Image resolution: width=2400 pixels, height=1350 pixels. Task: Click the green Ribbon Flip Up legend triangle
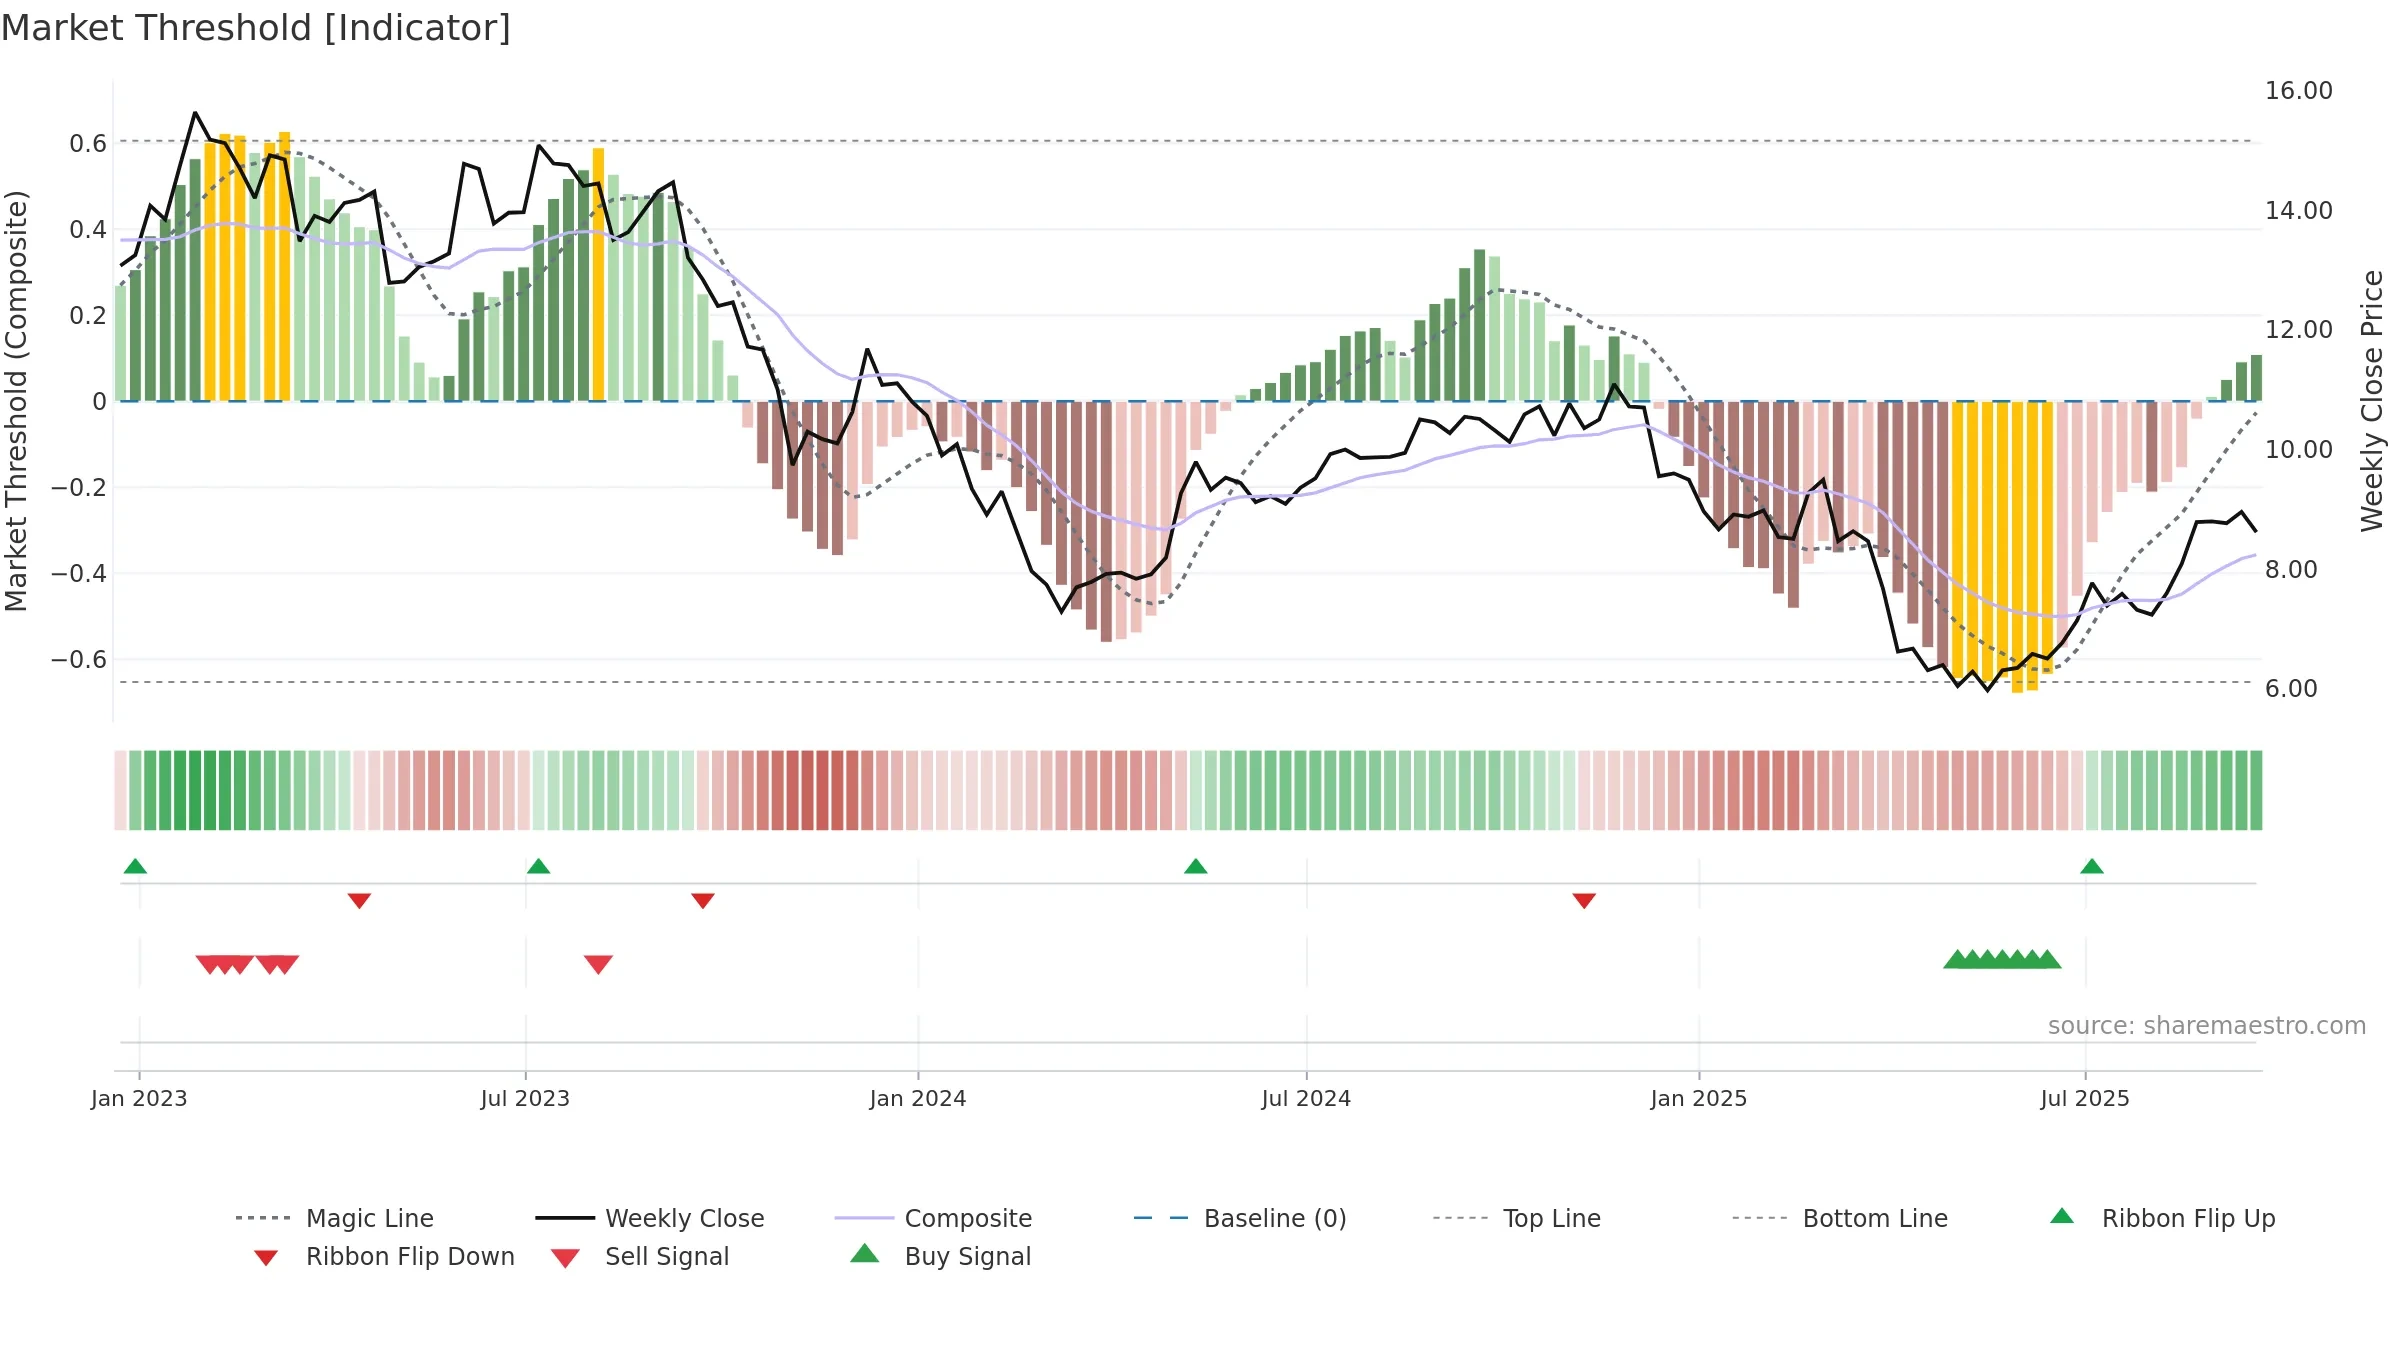[x=2062, y=1216]
